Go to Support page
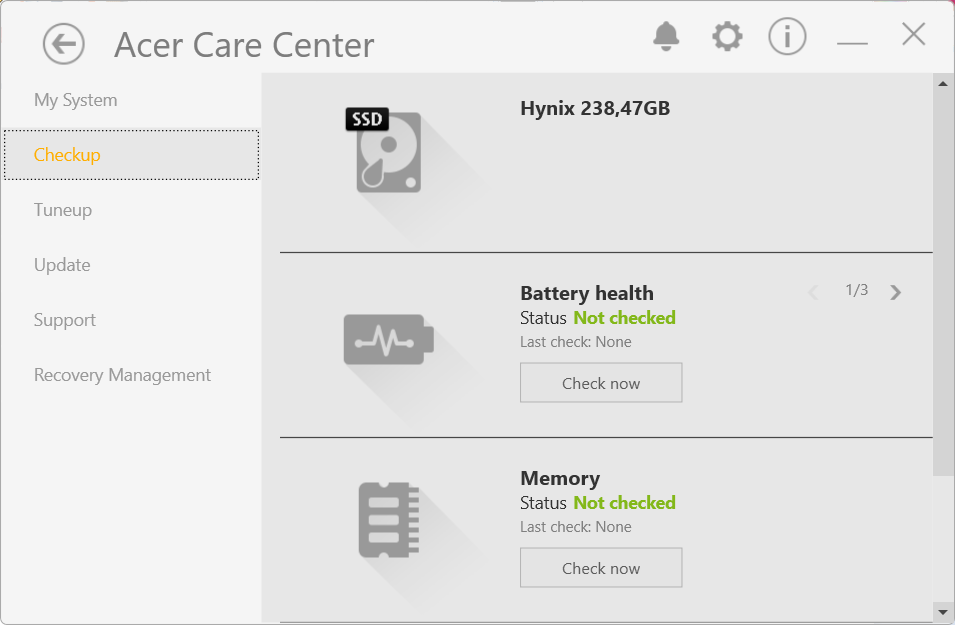The height and width of the screenshot is (625, 955). [x=65, y=320]
